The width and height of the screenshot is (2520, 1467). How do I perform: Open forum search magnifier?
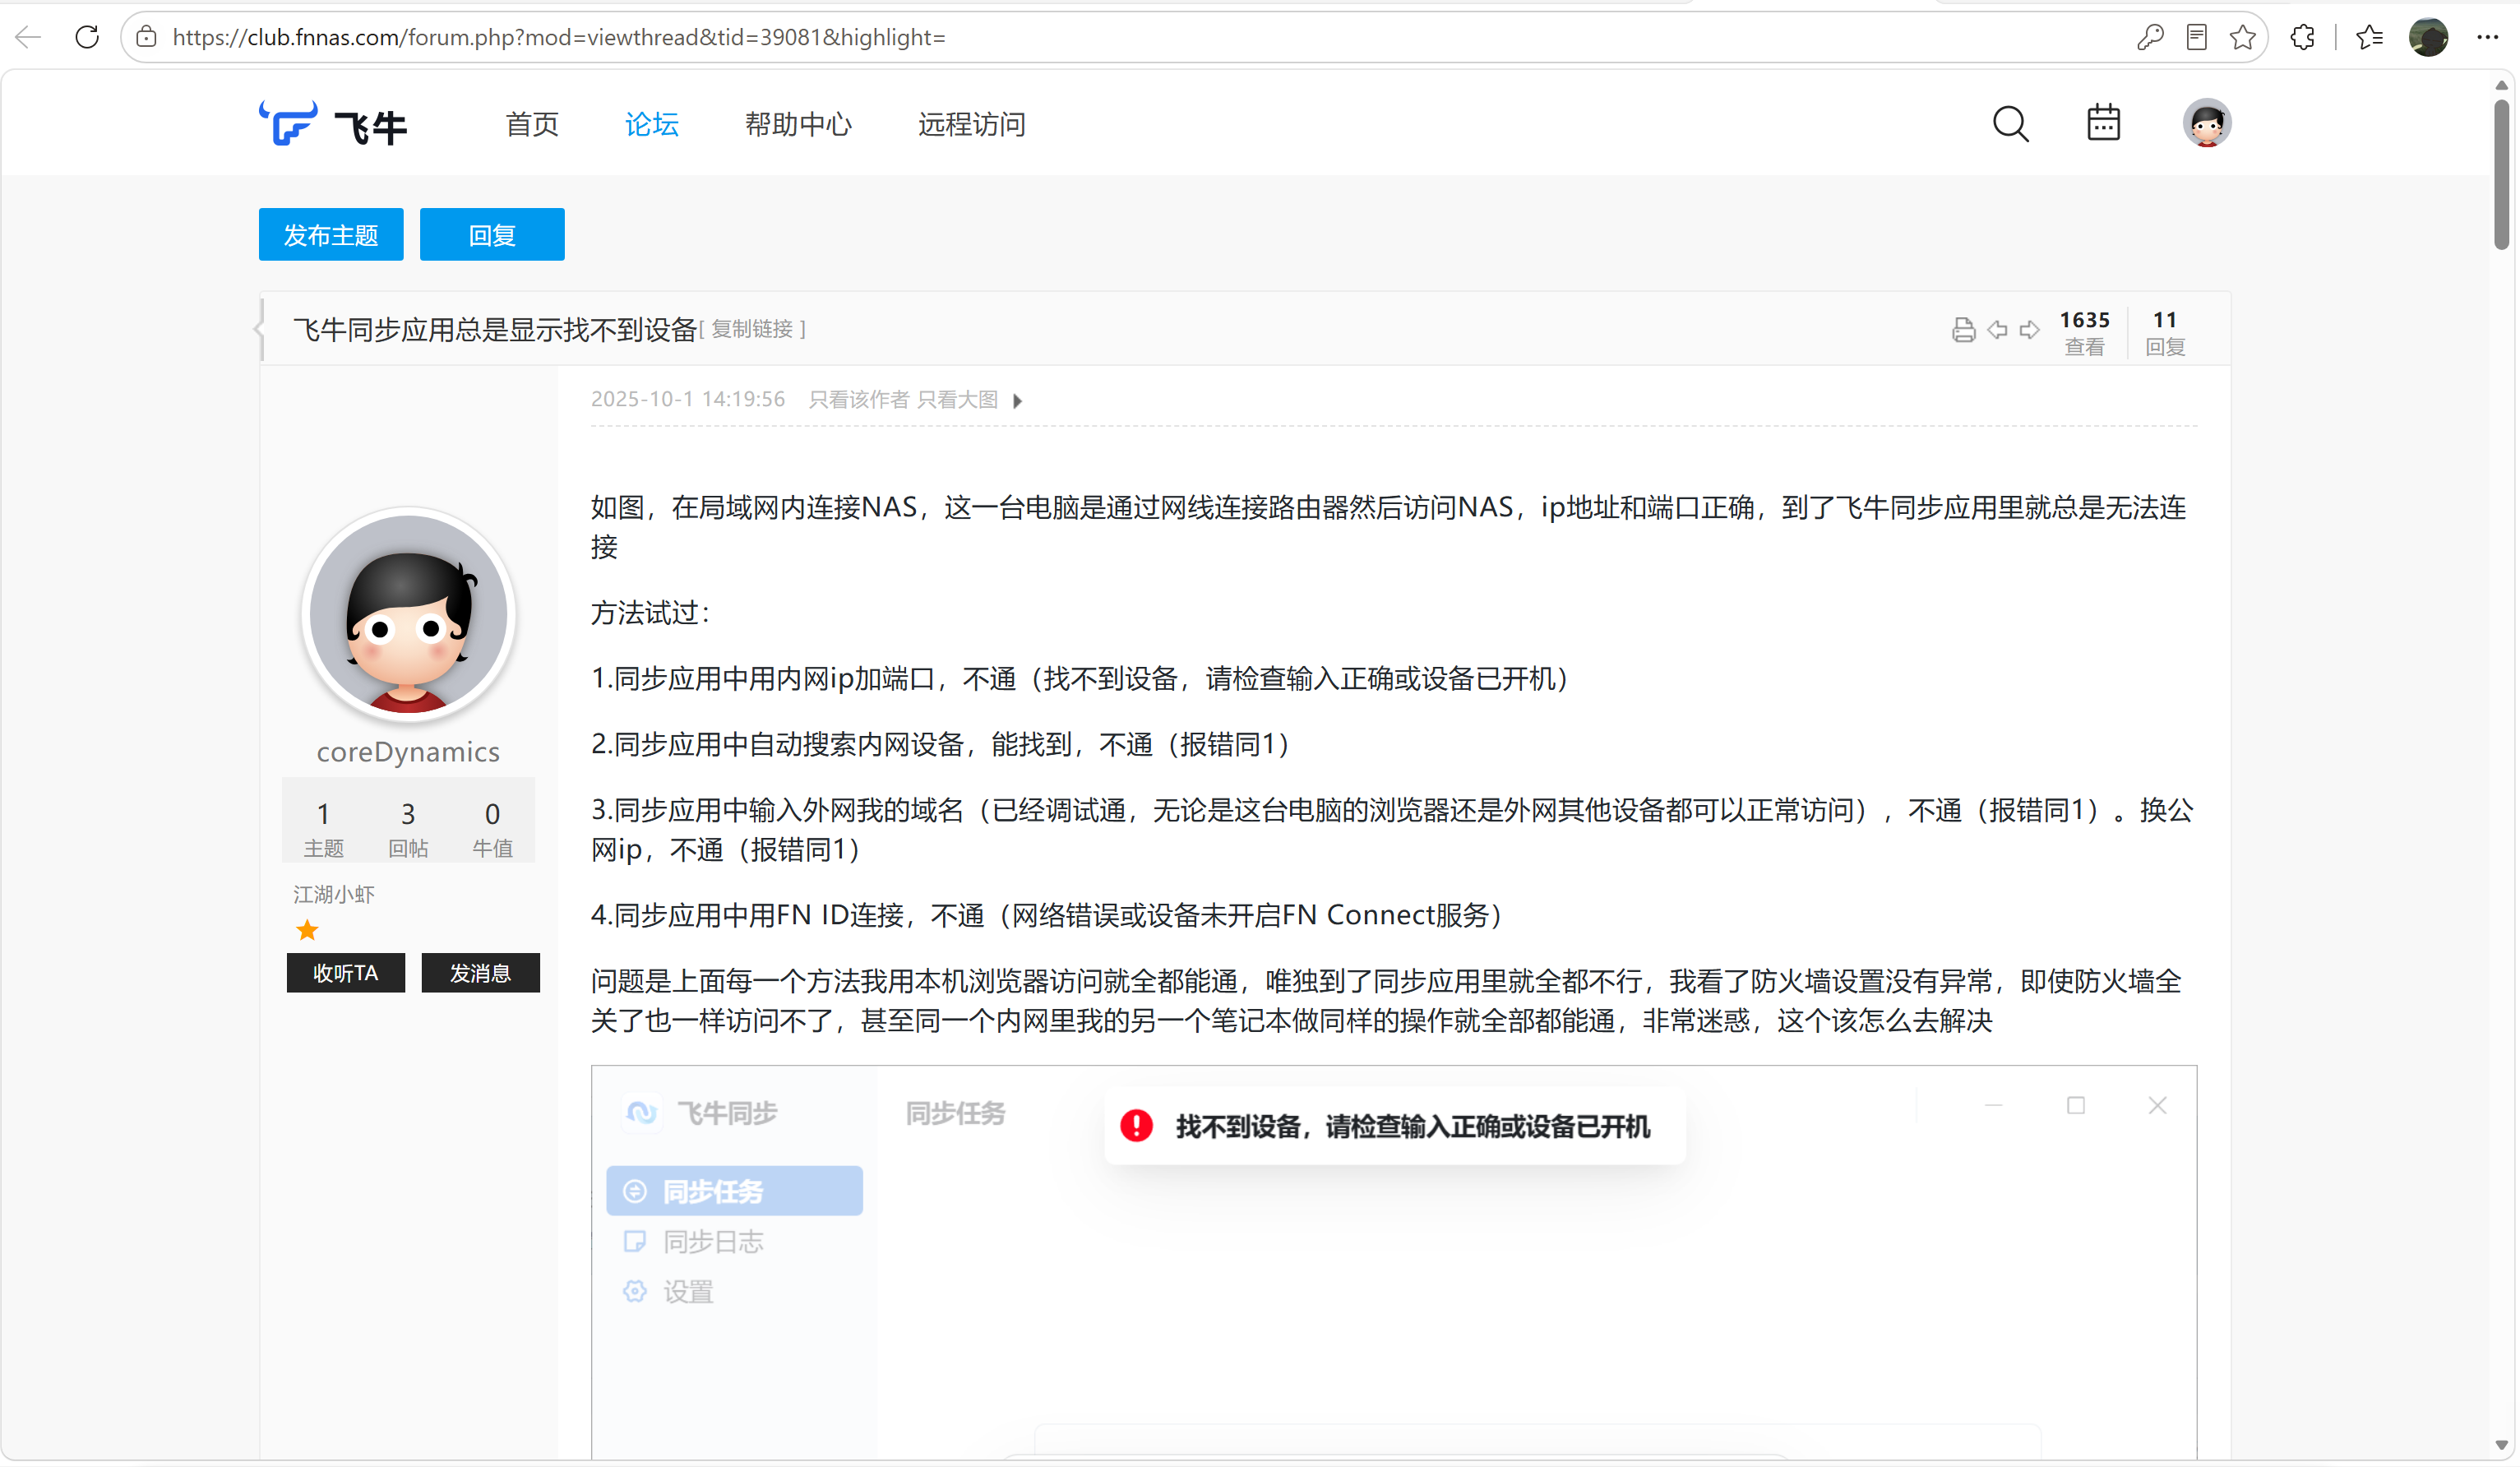(2010, 124)
